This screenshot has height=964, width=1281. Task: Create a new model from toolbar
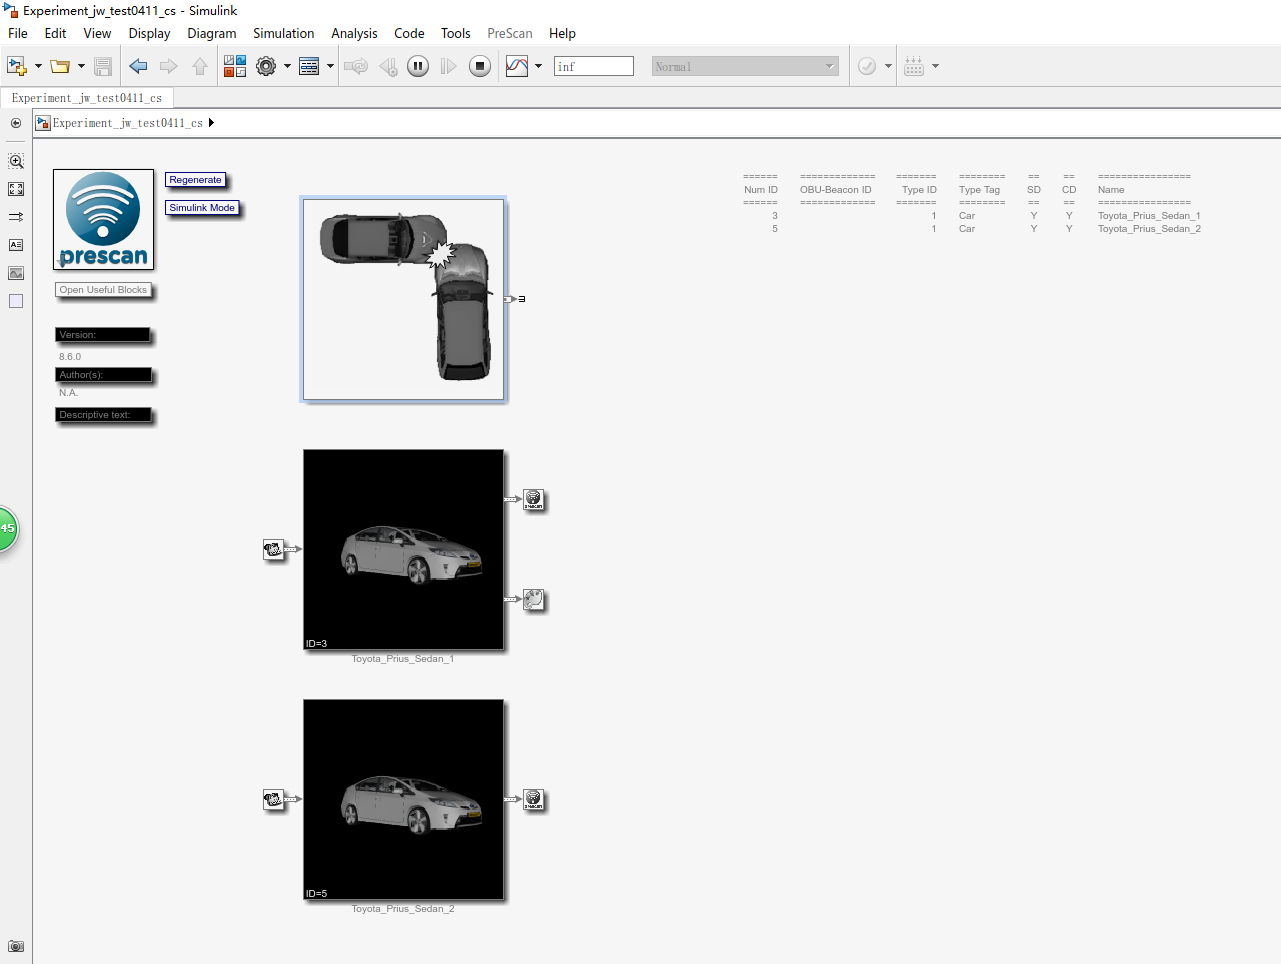(x=17, y=67)
